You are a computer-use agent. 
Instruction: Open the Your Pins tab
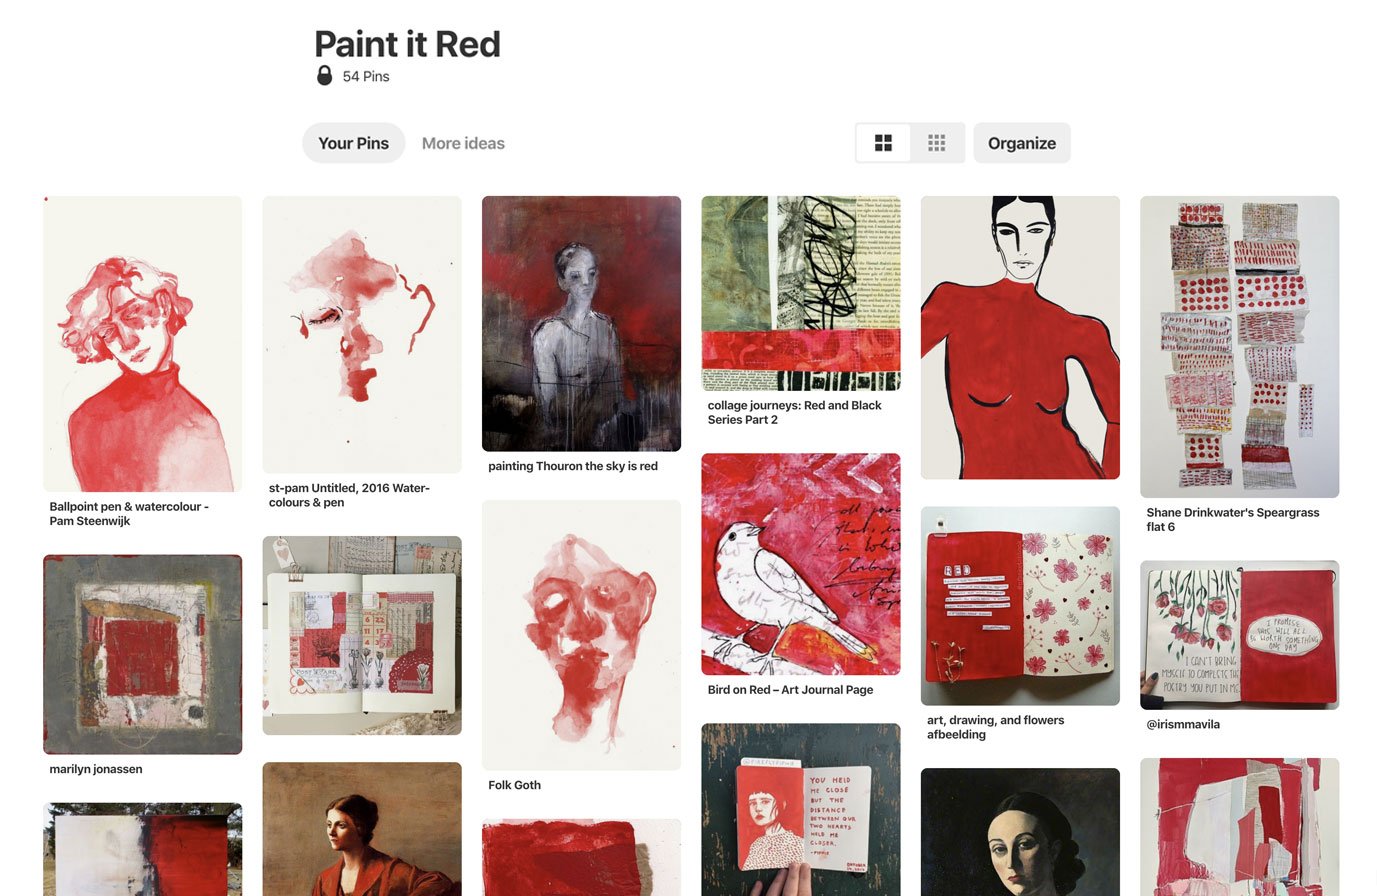(x=353, y=143)
